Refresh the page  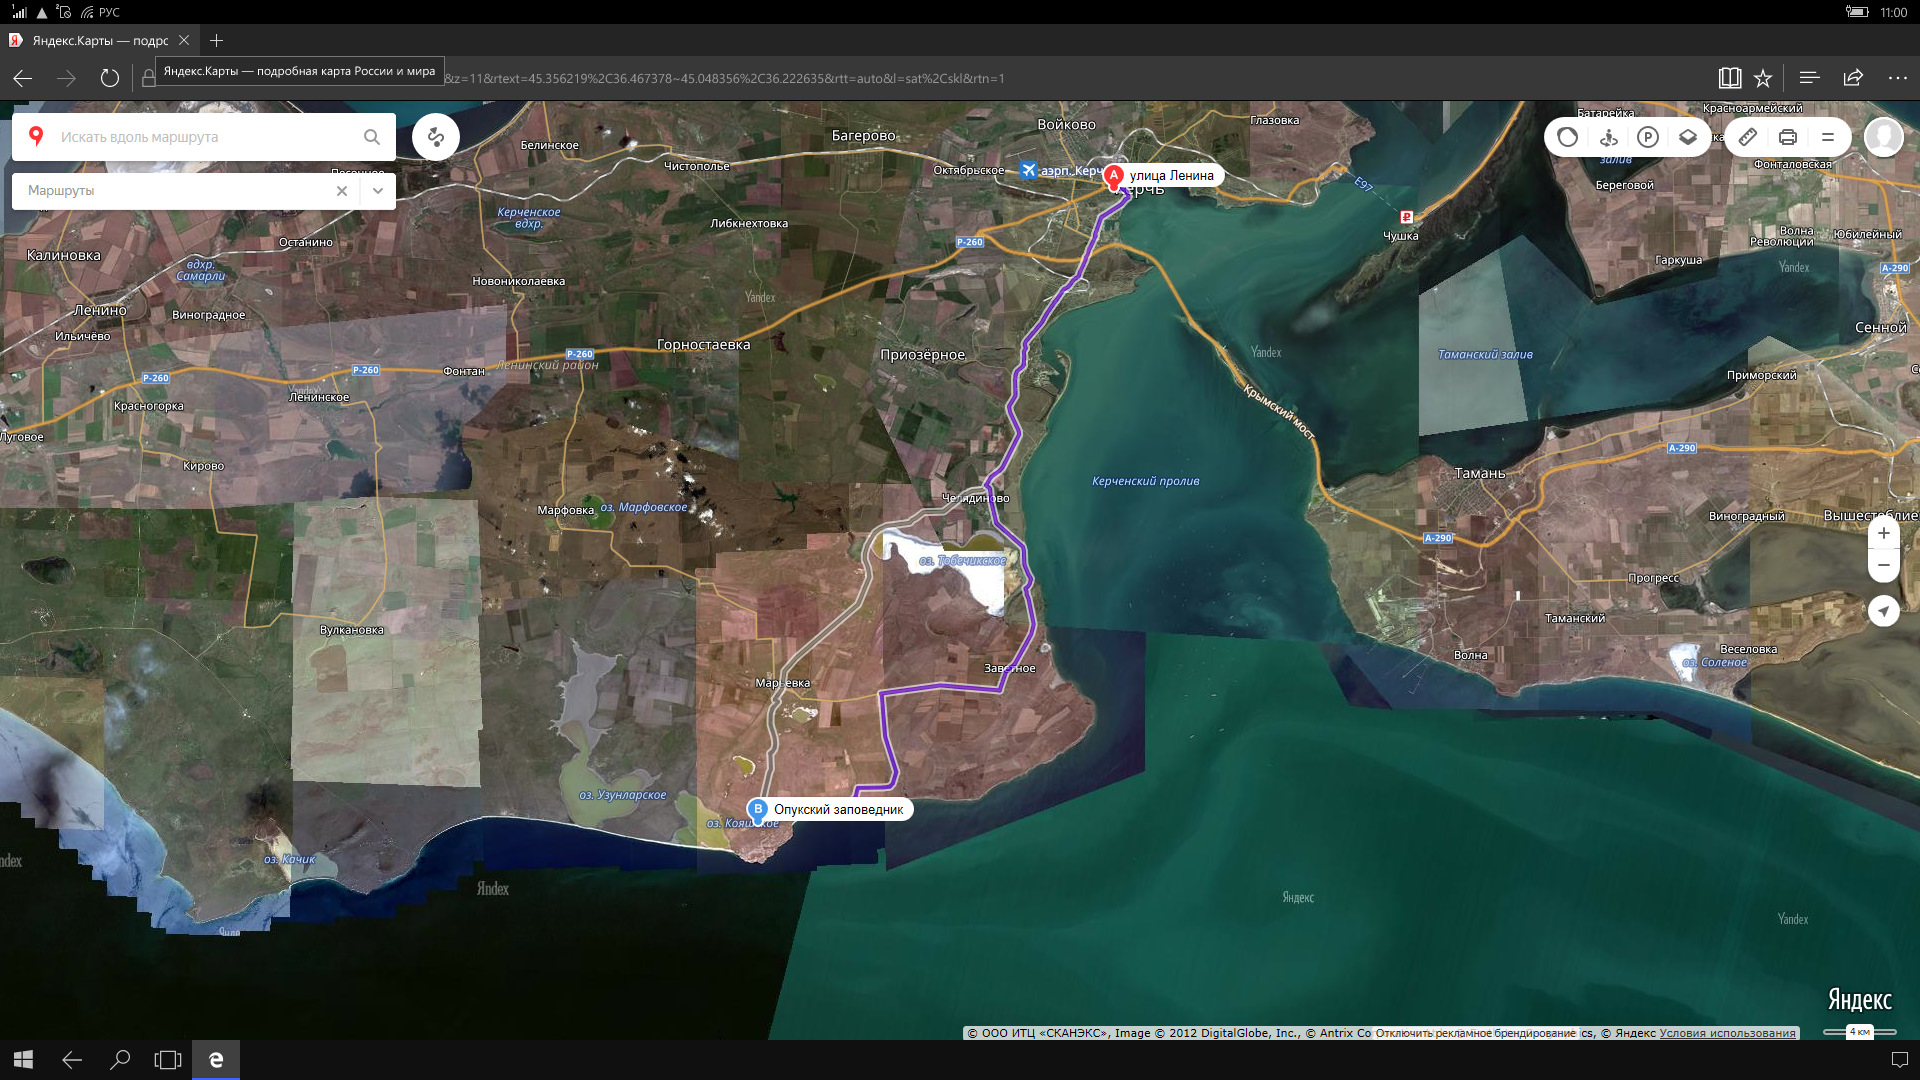[x=110, y=78]
